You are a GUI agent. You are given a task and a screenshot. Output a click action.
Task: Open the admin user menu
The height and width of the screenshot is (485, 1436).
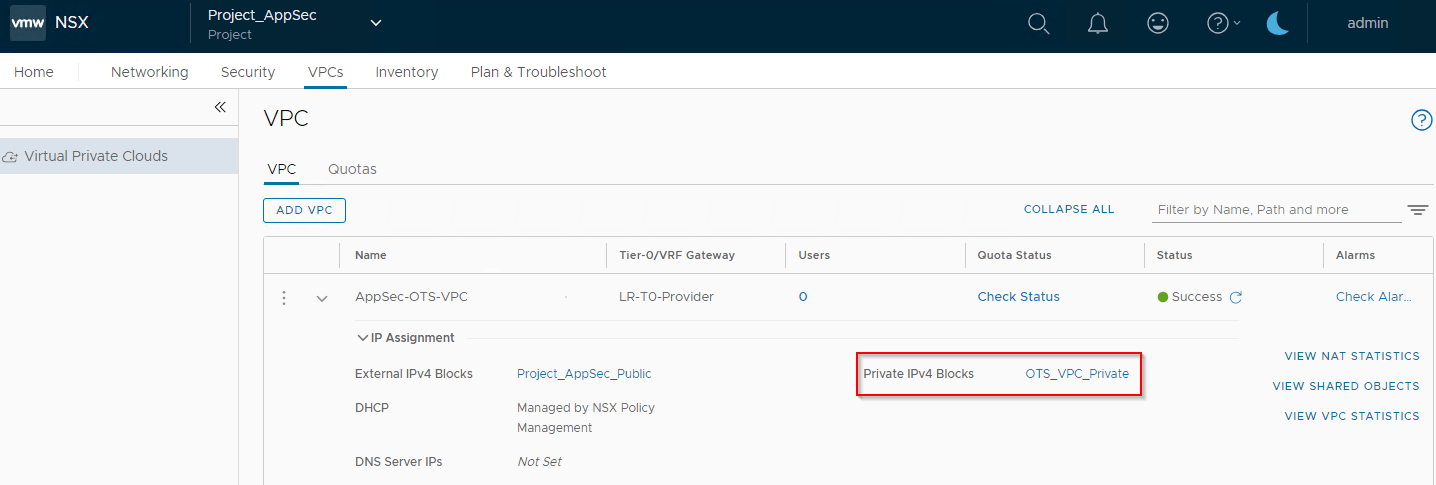coord(1368,23)
